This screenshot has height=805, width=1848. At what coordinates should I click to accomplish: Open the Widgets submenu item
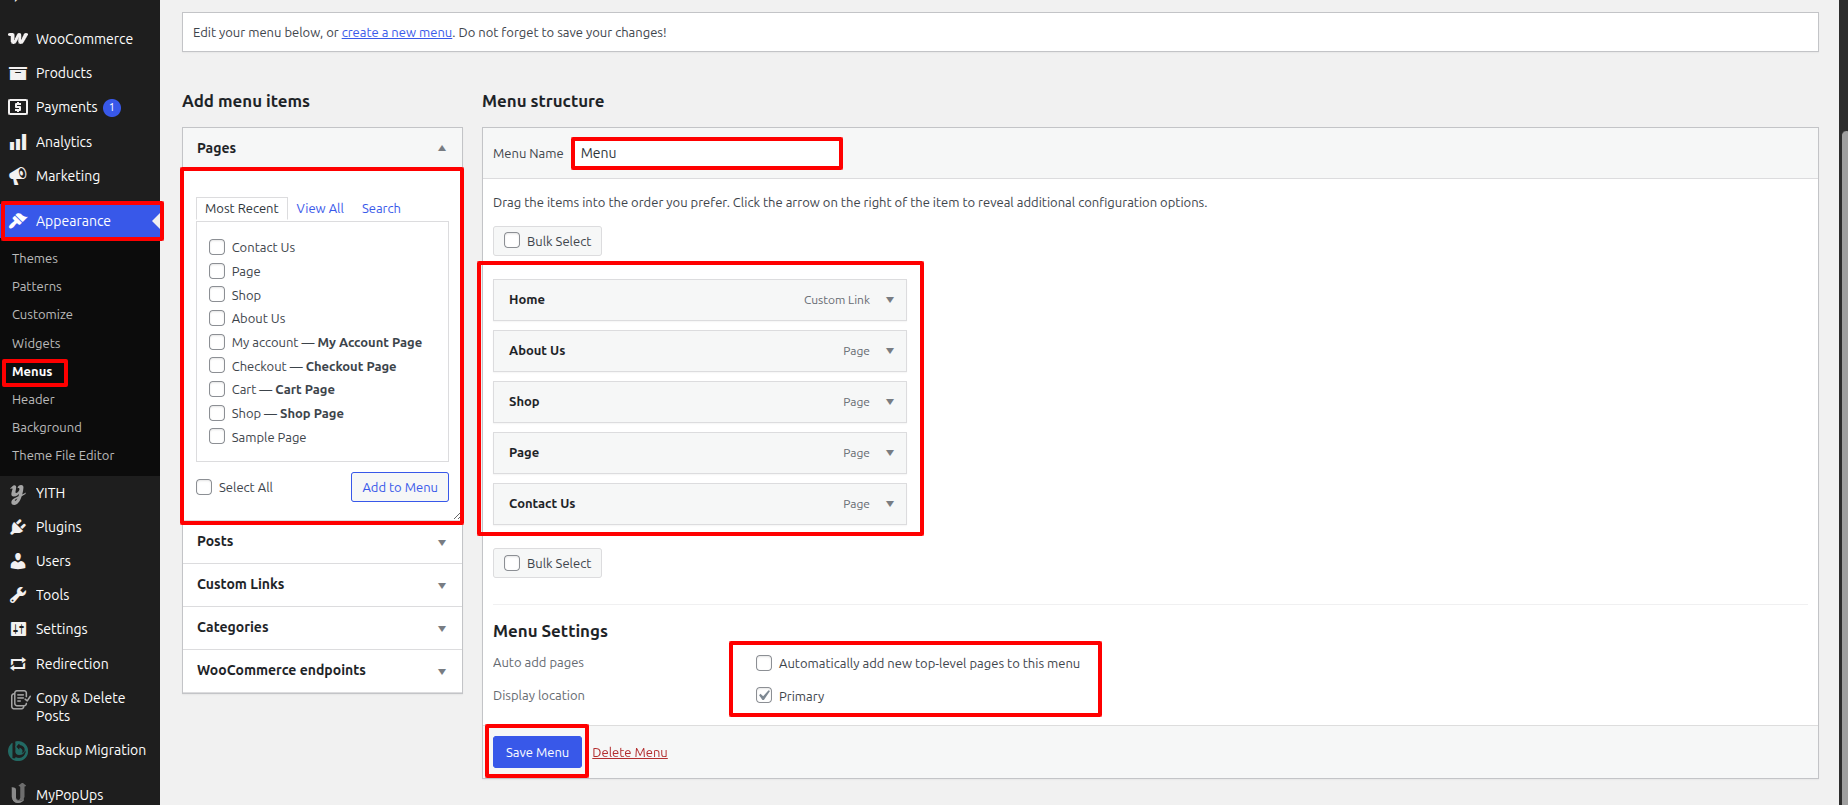click(36, 343)
